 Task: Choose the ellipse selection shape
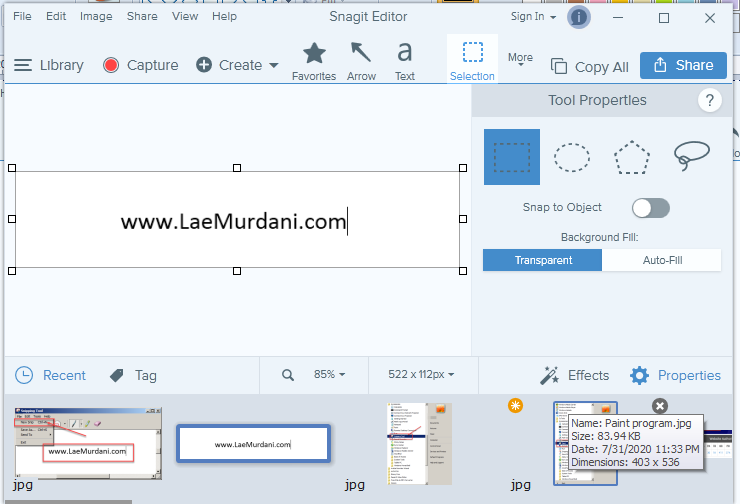pyautogui.click(x=572, y=157)
